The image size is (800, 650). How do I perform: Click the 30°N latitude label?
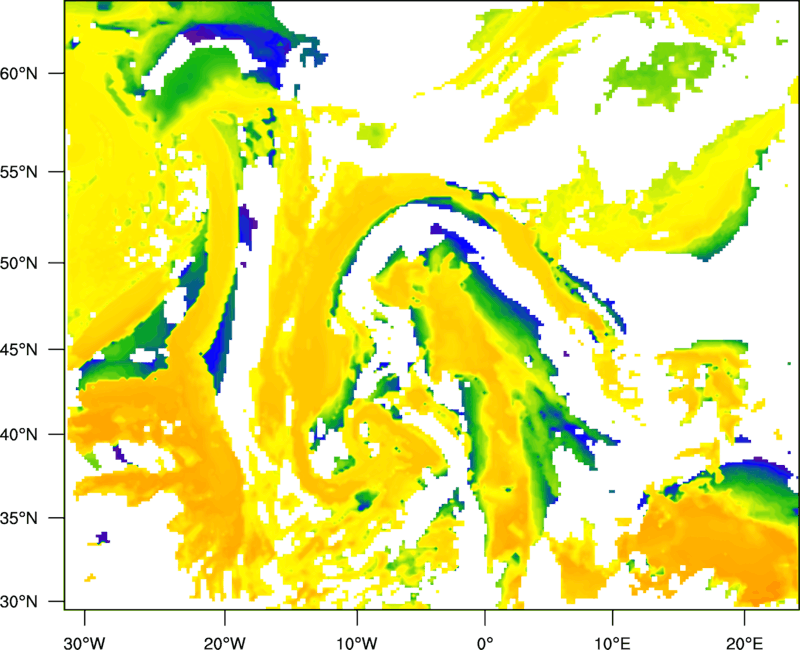click(19, 602)
